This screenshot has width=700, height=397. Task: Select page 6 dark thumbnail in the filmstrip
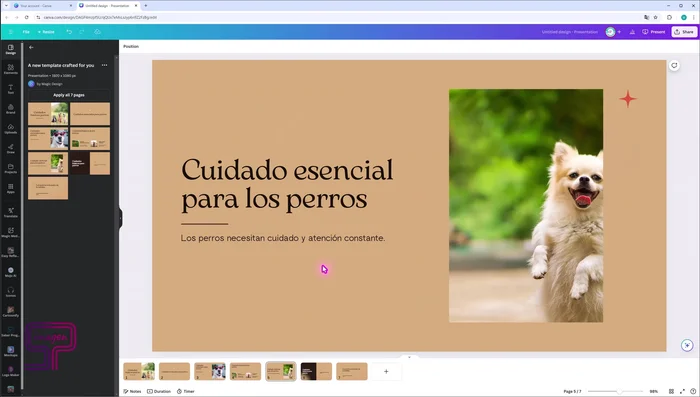point(316,372)
